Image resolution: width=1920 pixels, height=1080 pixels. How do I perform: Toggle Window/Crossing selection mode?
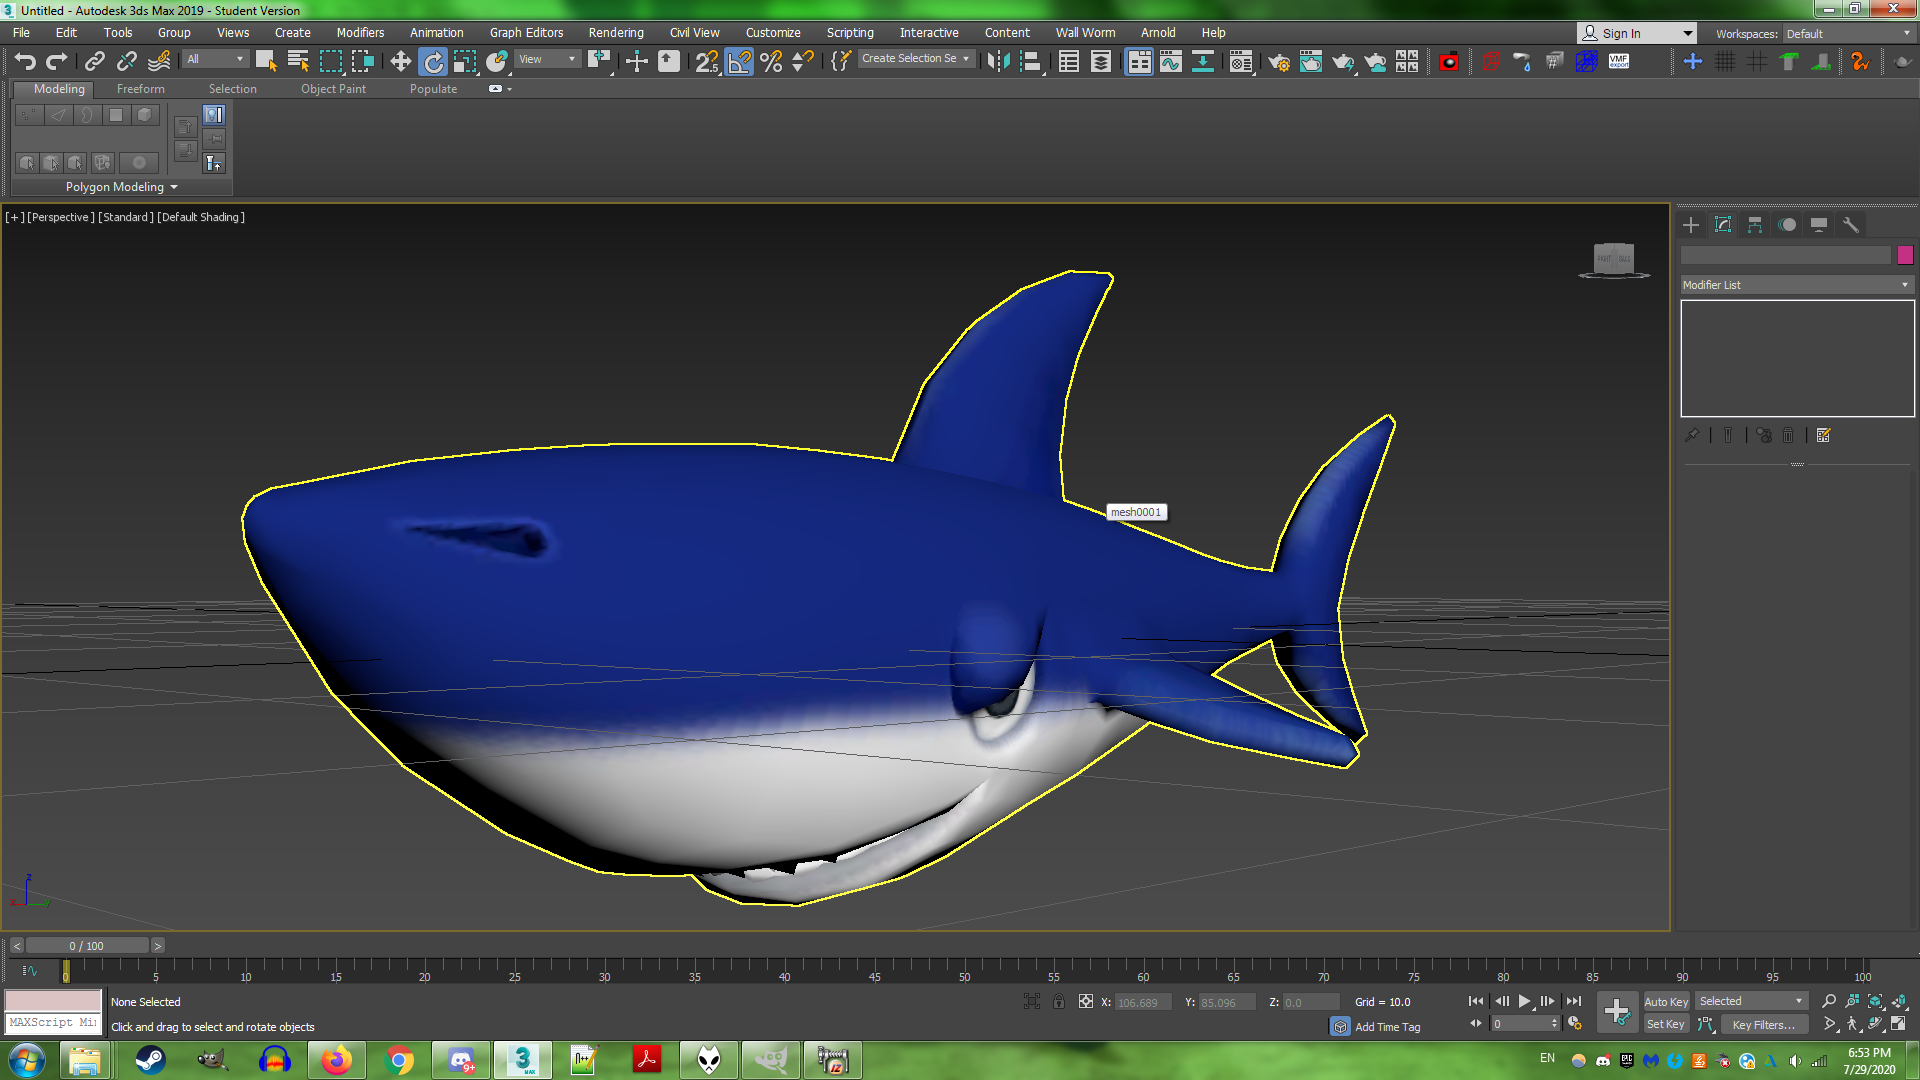(x=363, y=62)
